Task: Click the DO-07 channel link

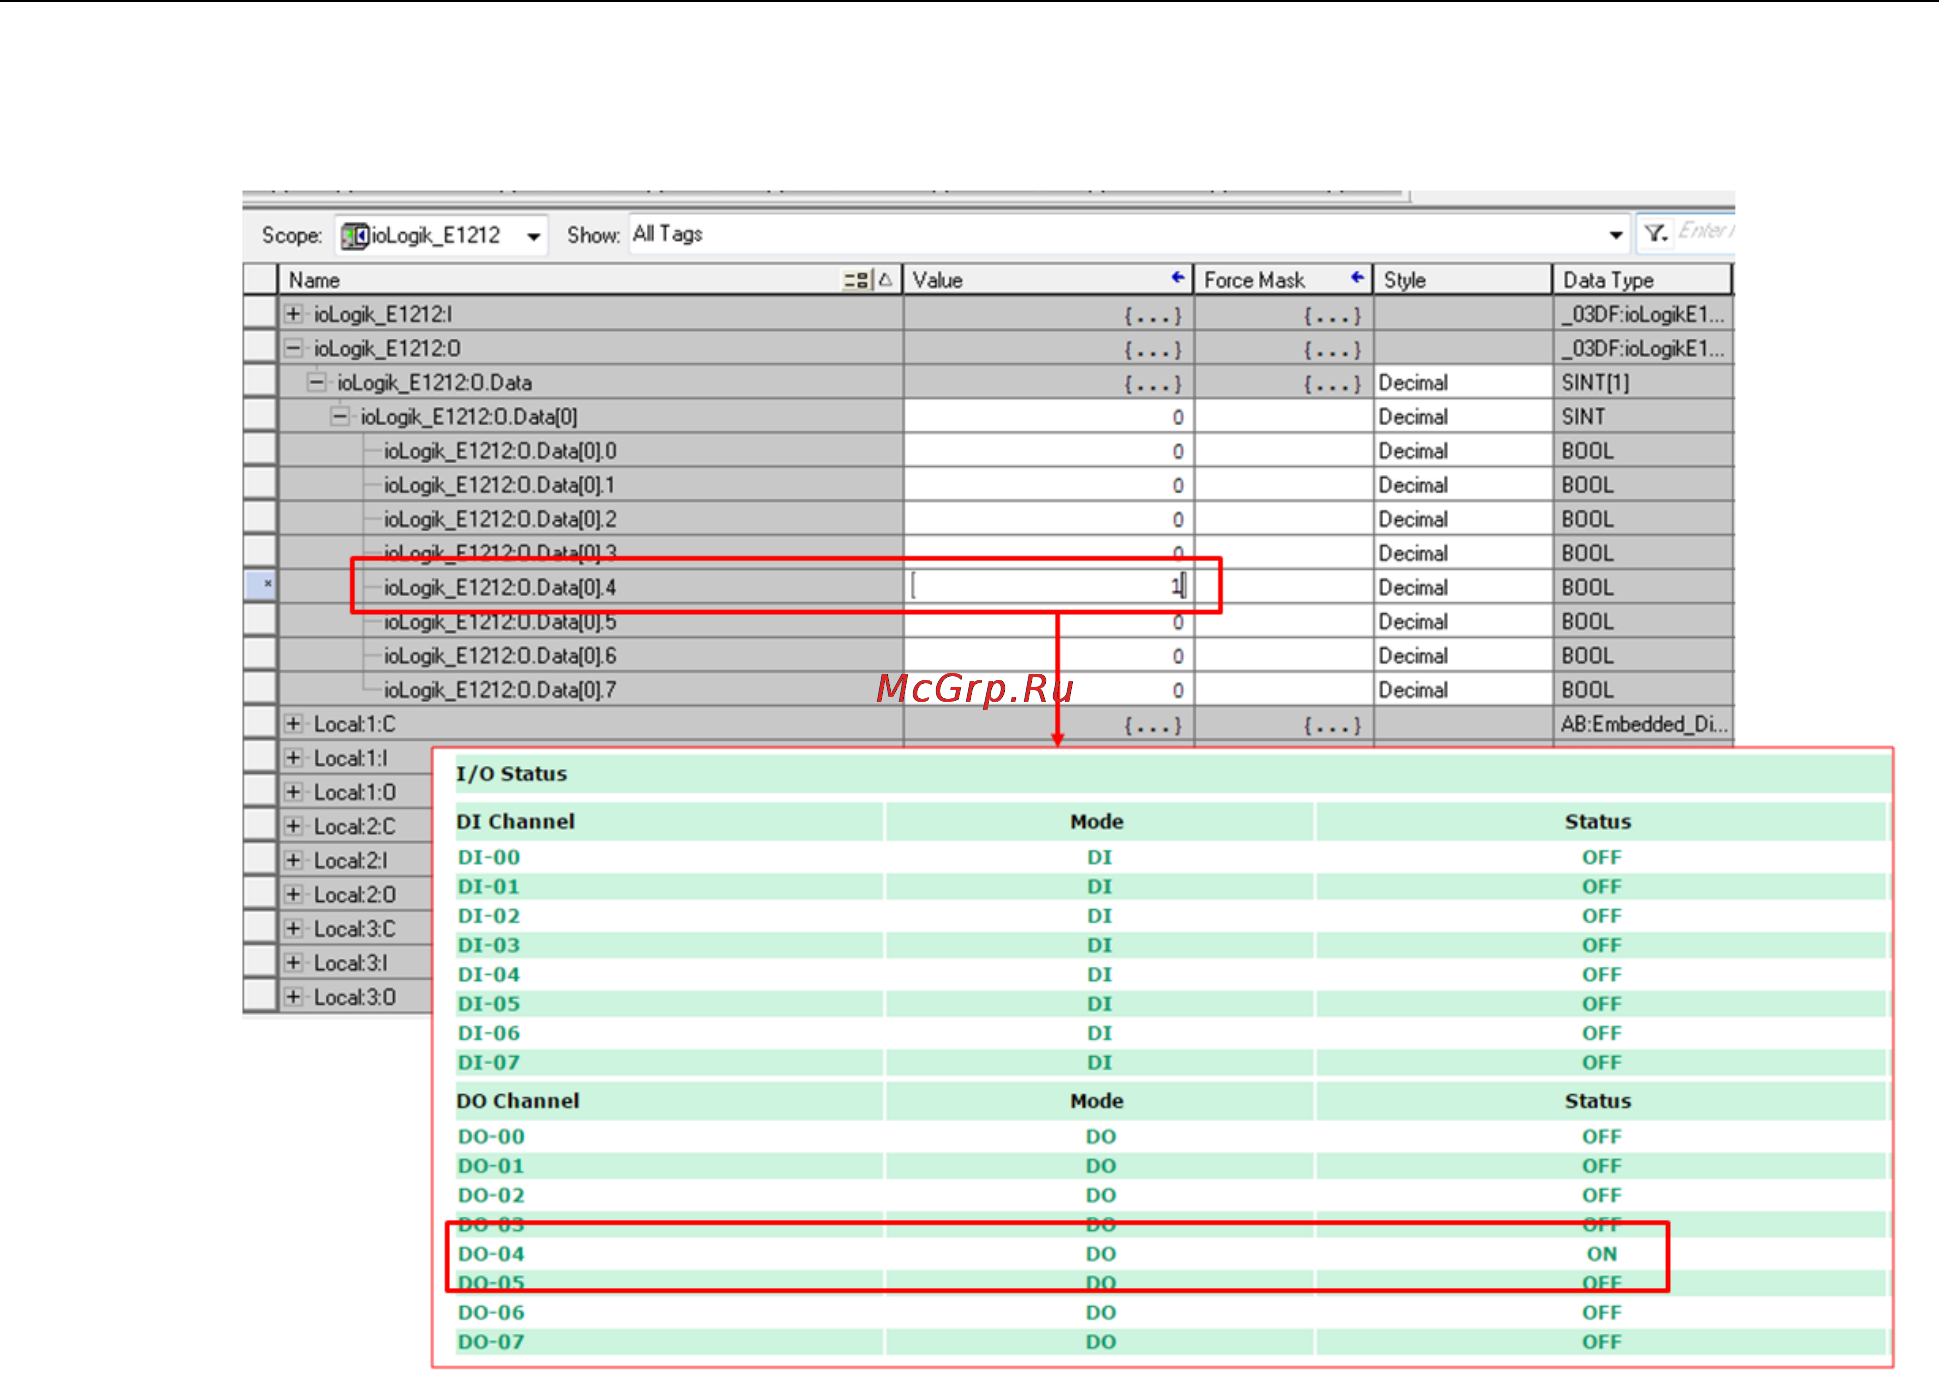Action: [x=491, y=1341]
